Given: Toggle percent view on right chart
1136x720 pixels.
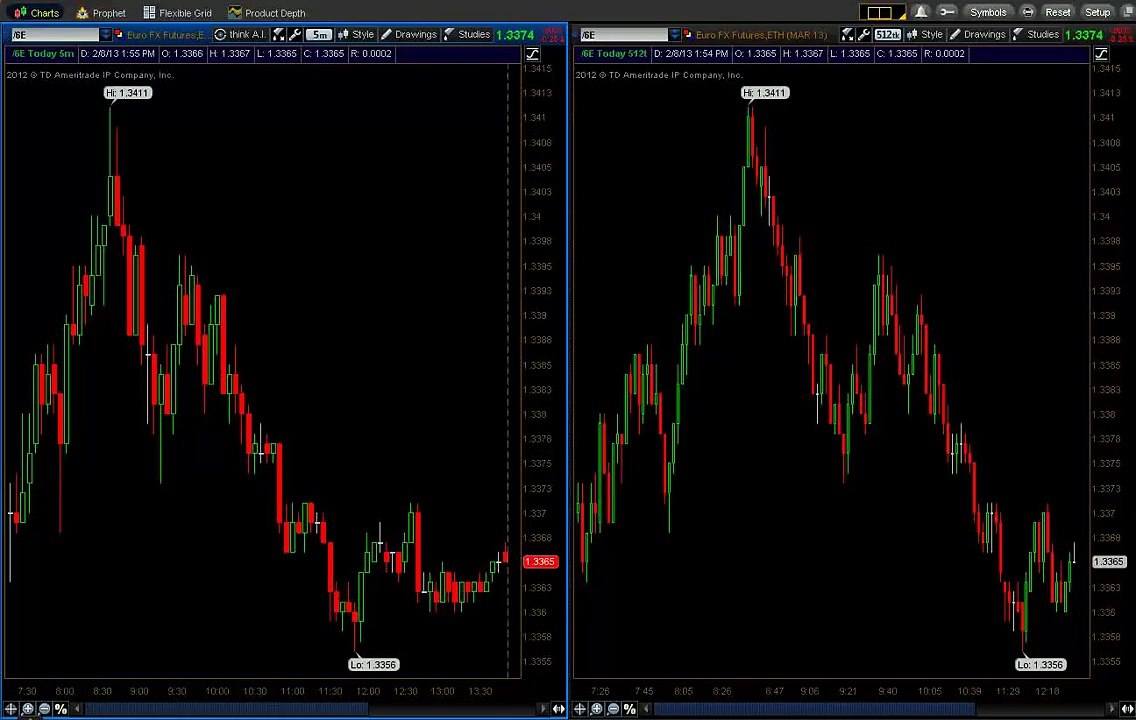Looking at the screenshot, I should point(630,709).
